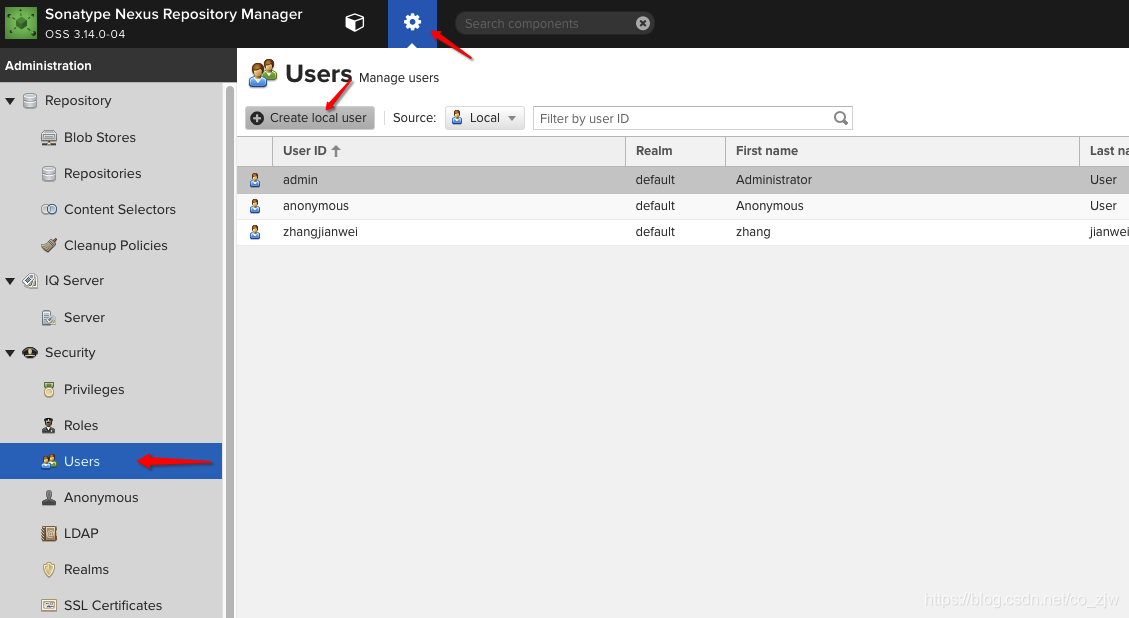The height and width of the screenshot is (618, 1129).
Task: Select the zhangjianwei user row
Action: (683, 232)
